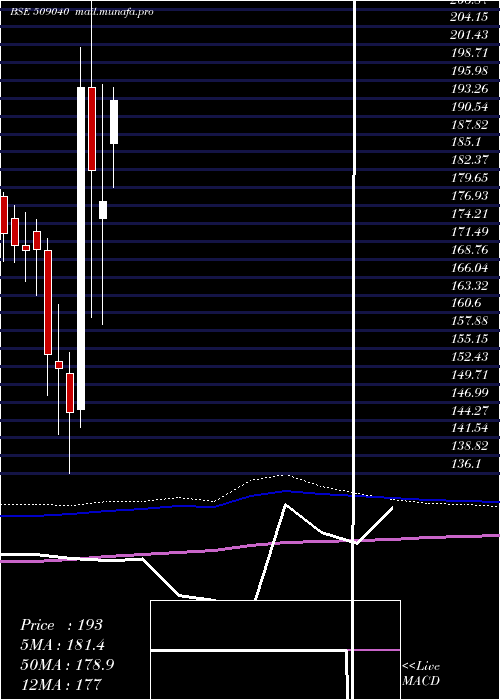Image resolution: width=500 pixels, height=700 pixels.
Task: Click the 195.98 price axis label
Action: pos(469,71)
